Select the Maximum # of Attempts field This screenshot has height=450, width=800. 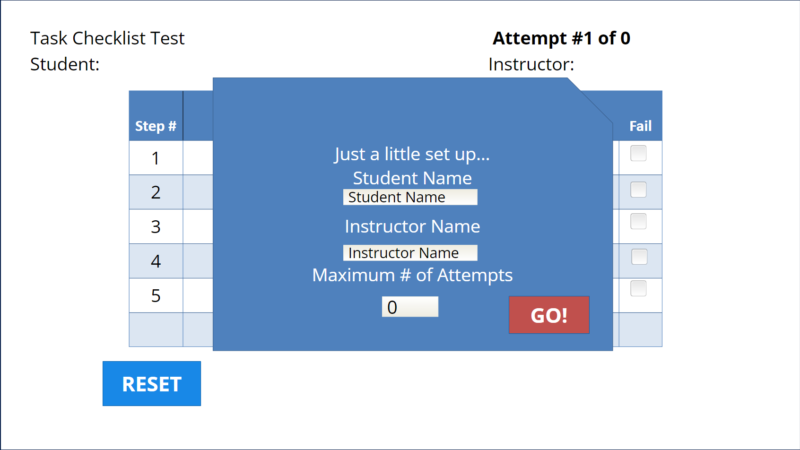tap(409, 308)
